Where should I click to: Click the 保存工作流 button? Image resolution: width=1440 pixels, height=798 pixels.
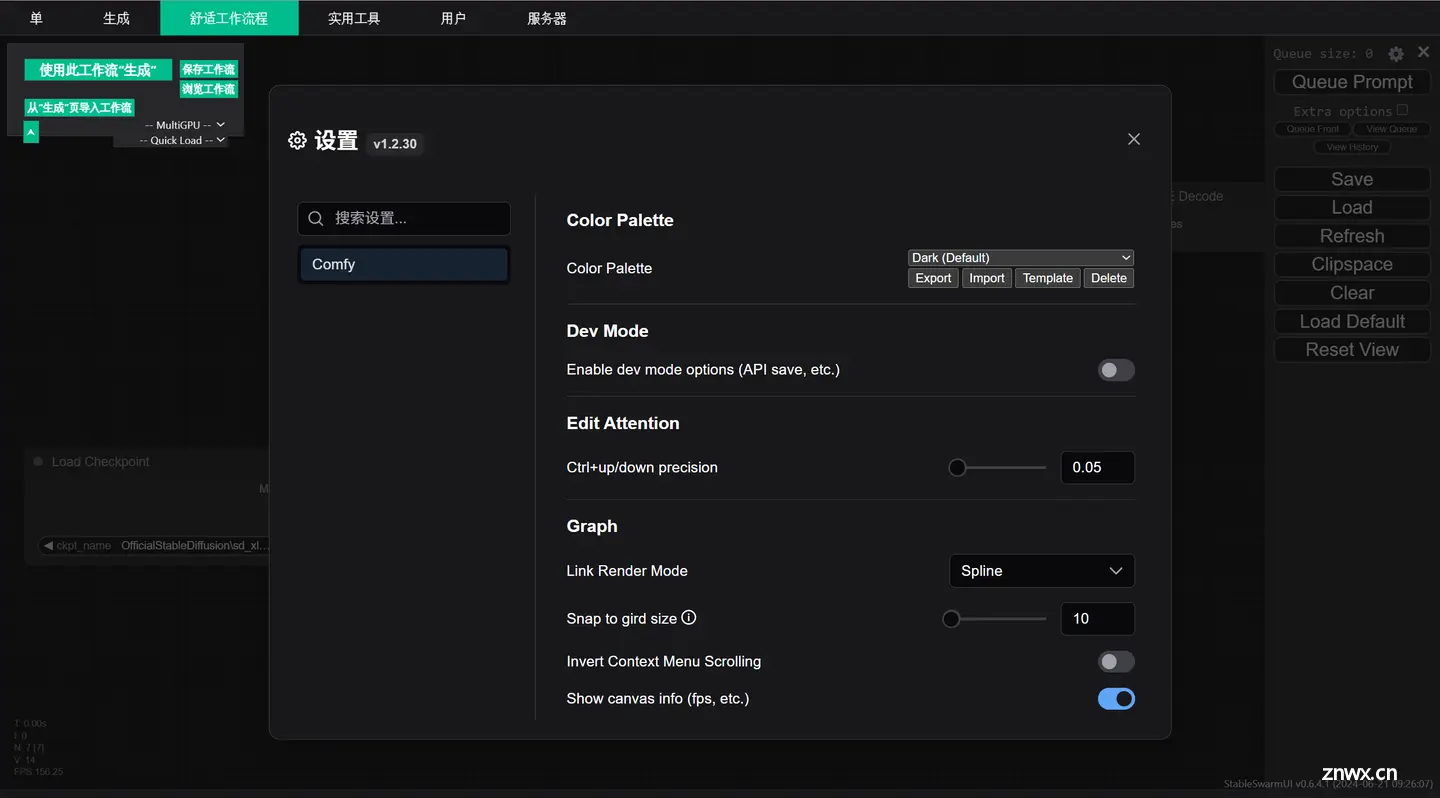208,69
